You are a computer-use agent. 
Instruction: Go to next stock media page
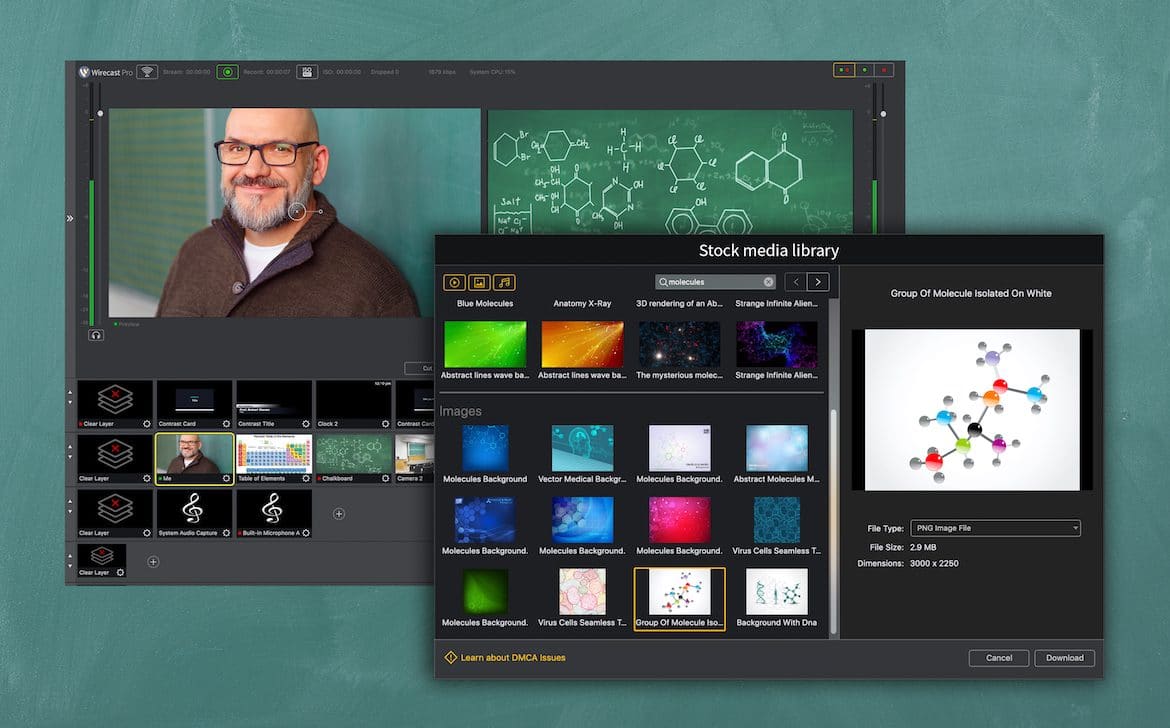818,282
